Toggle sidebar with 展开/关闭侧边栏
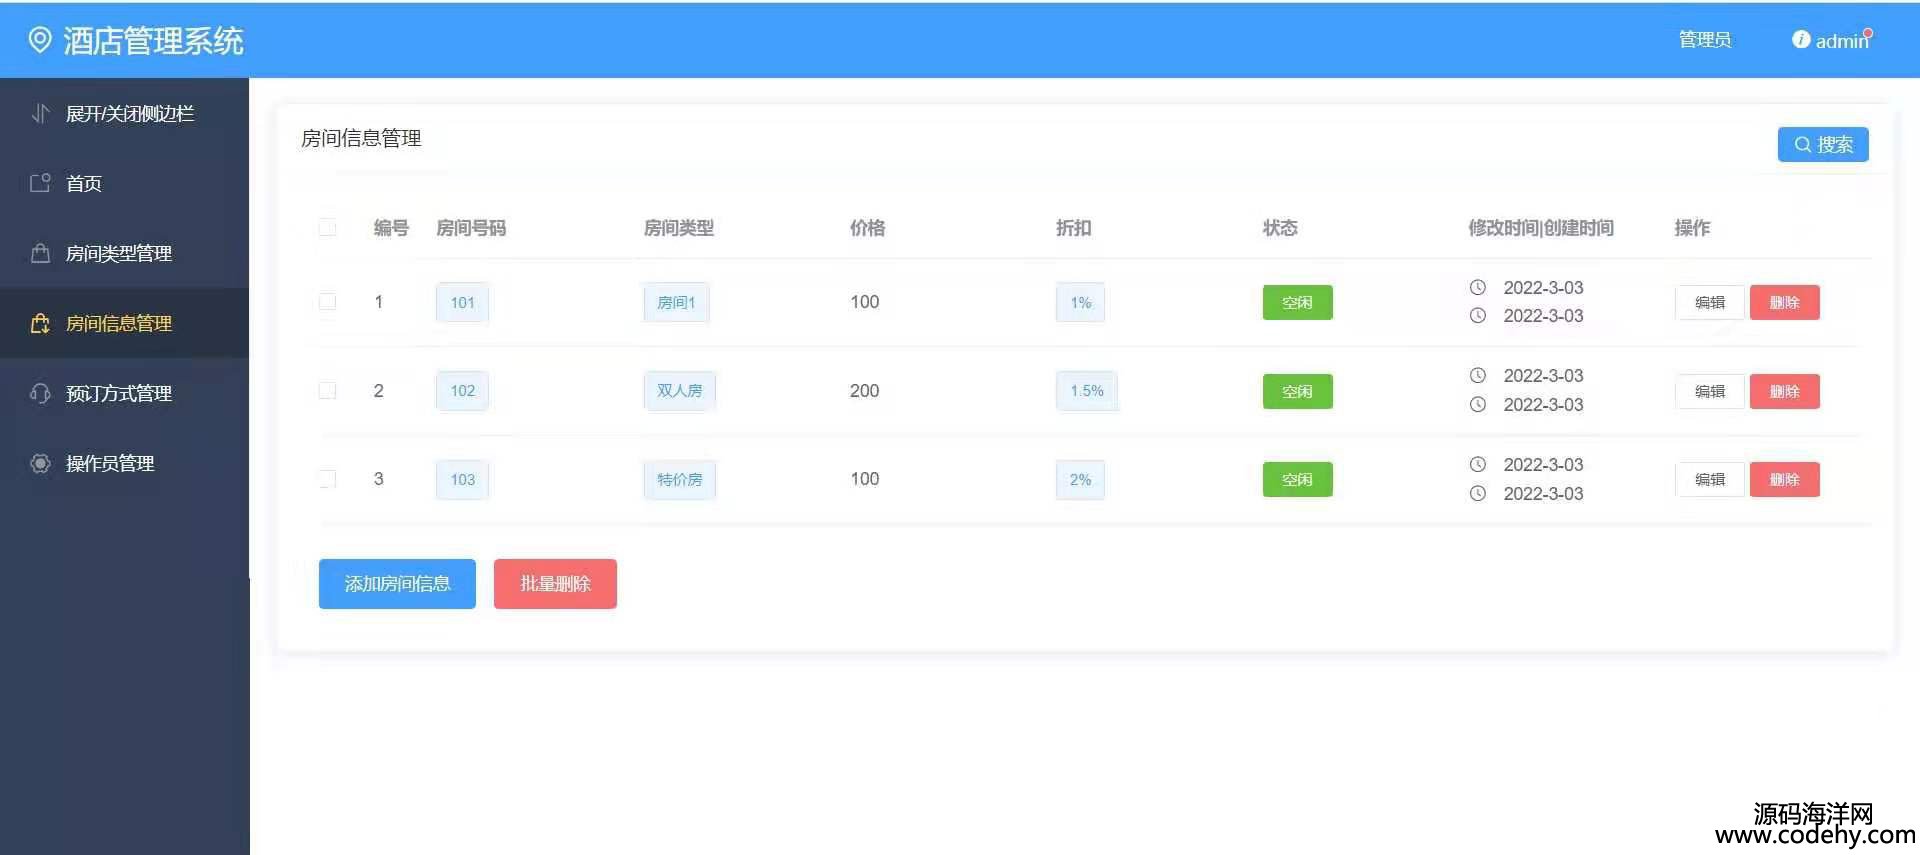Screen dimensions: 1920x855 pos(124,113)
